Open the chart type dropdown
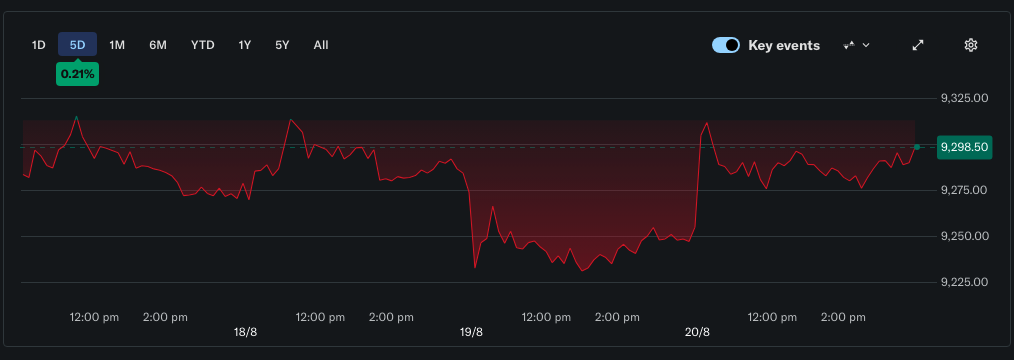Image resolution: width=1014 pixels, height=360 pixels. tap(857, 45)
